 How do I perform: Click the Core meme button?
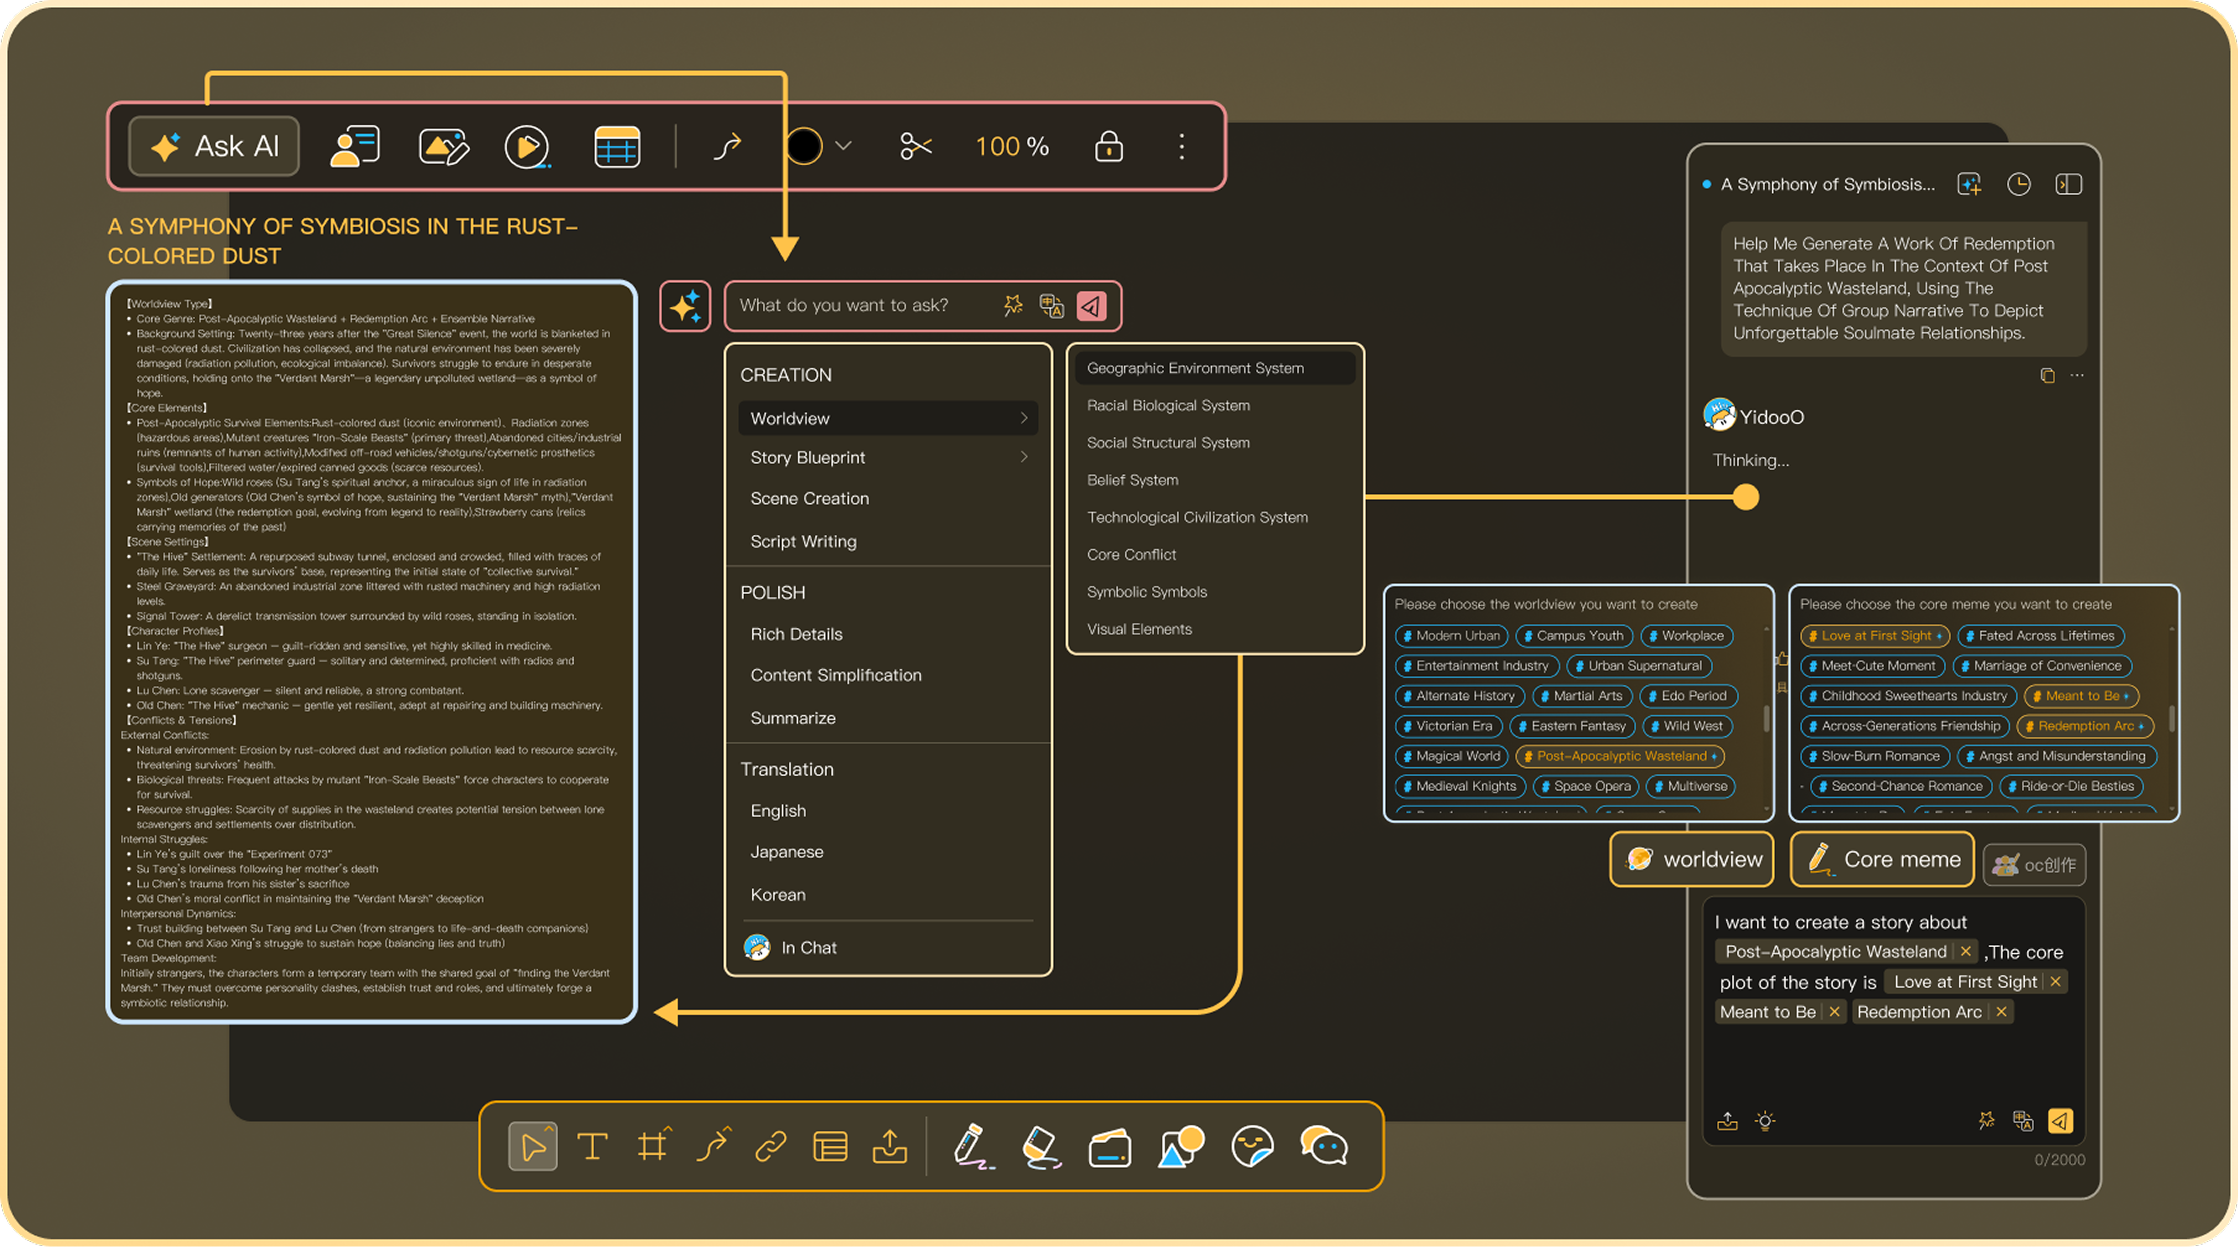tap(1882, 859)
